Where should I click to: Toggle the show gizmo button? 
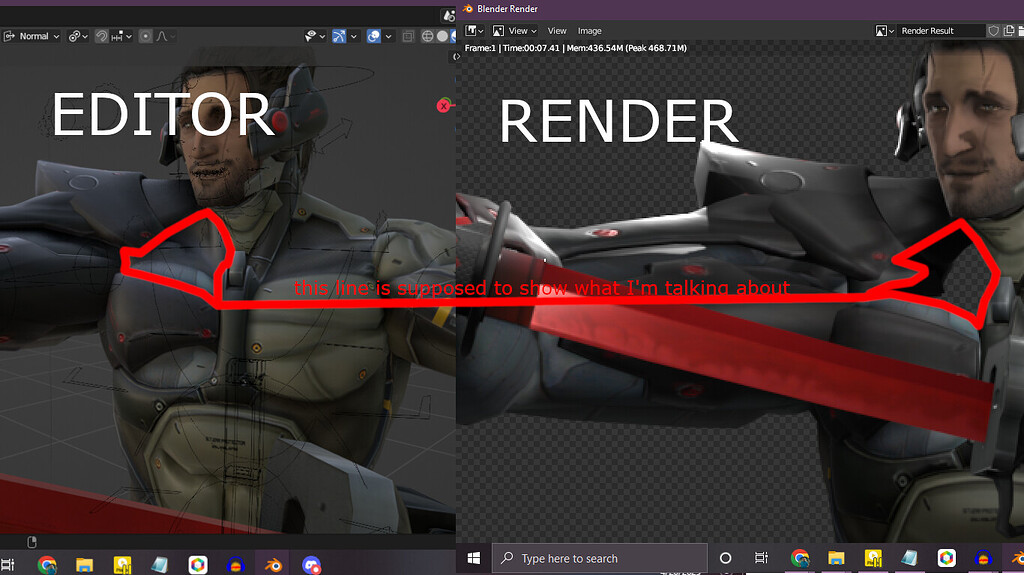(339, 37)
